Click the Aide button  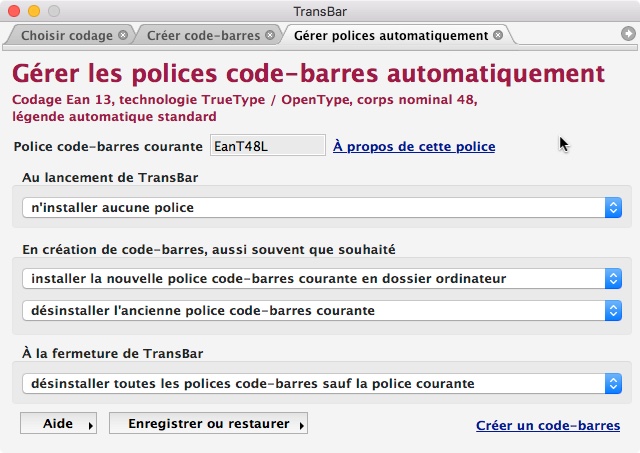tap(58, 424)
